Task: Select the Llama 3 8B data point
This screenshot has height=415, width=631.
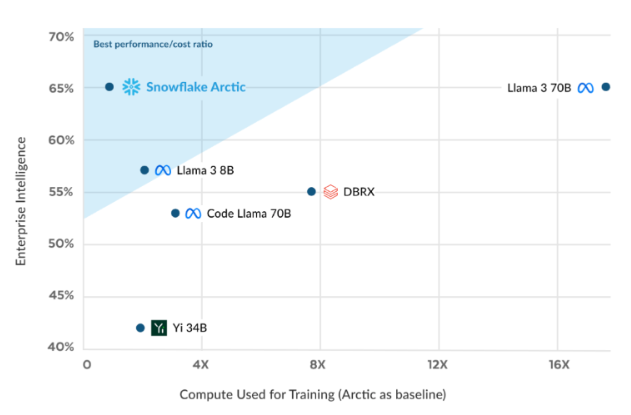Action: point(144,170)
